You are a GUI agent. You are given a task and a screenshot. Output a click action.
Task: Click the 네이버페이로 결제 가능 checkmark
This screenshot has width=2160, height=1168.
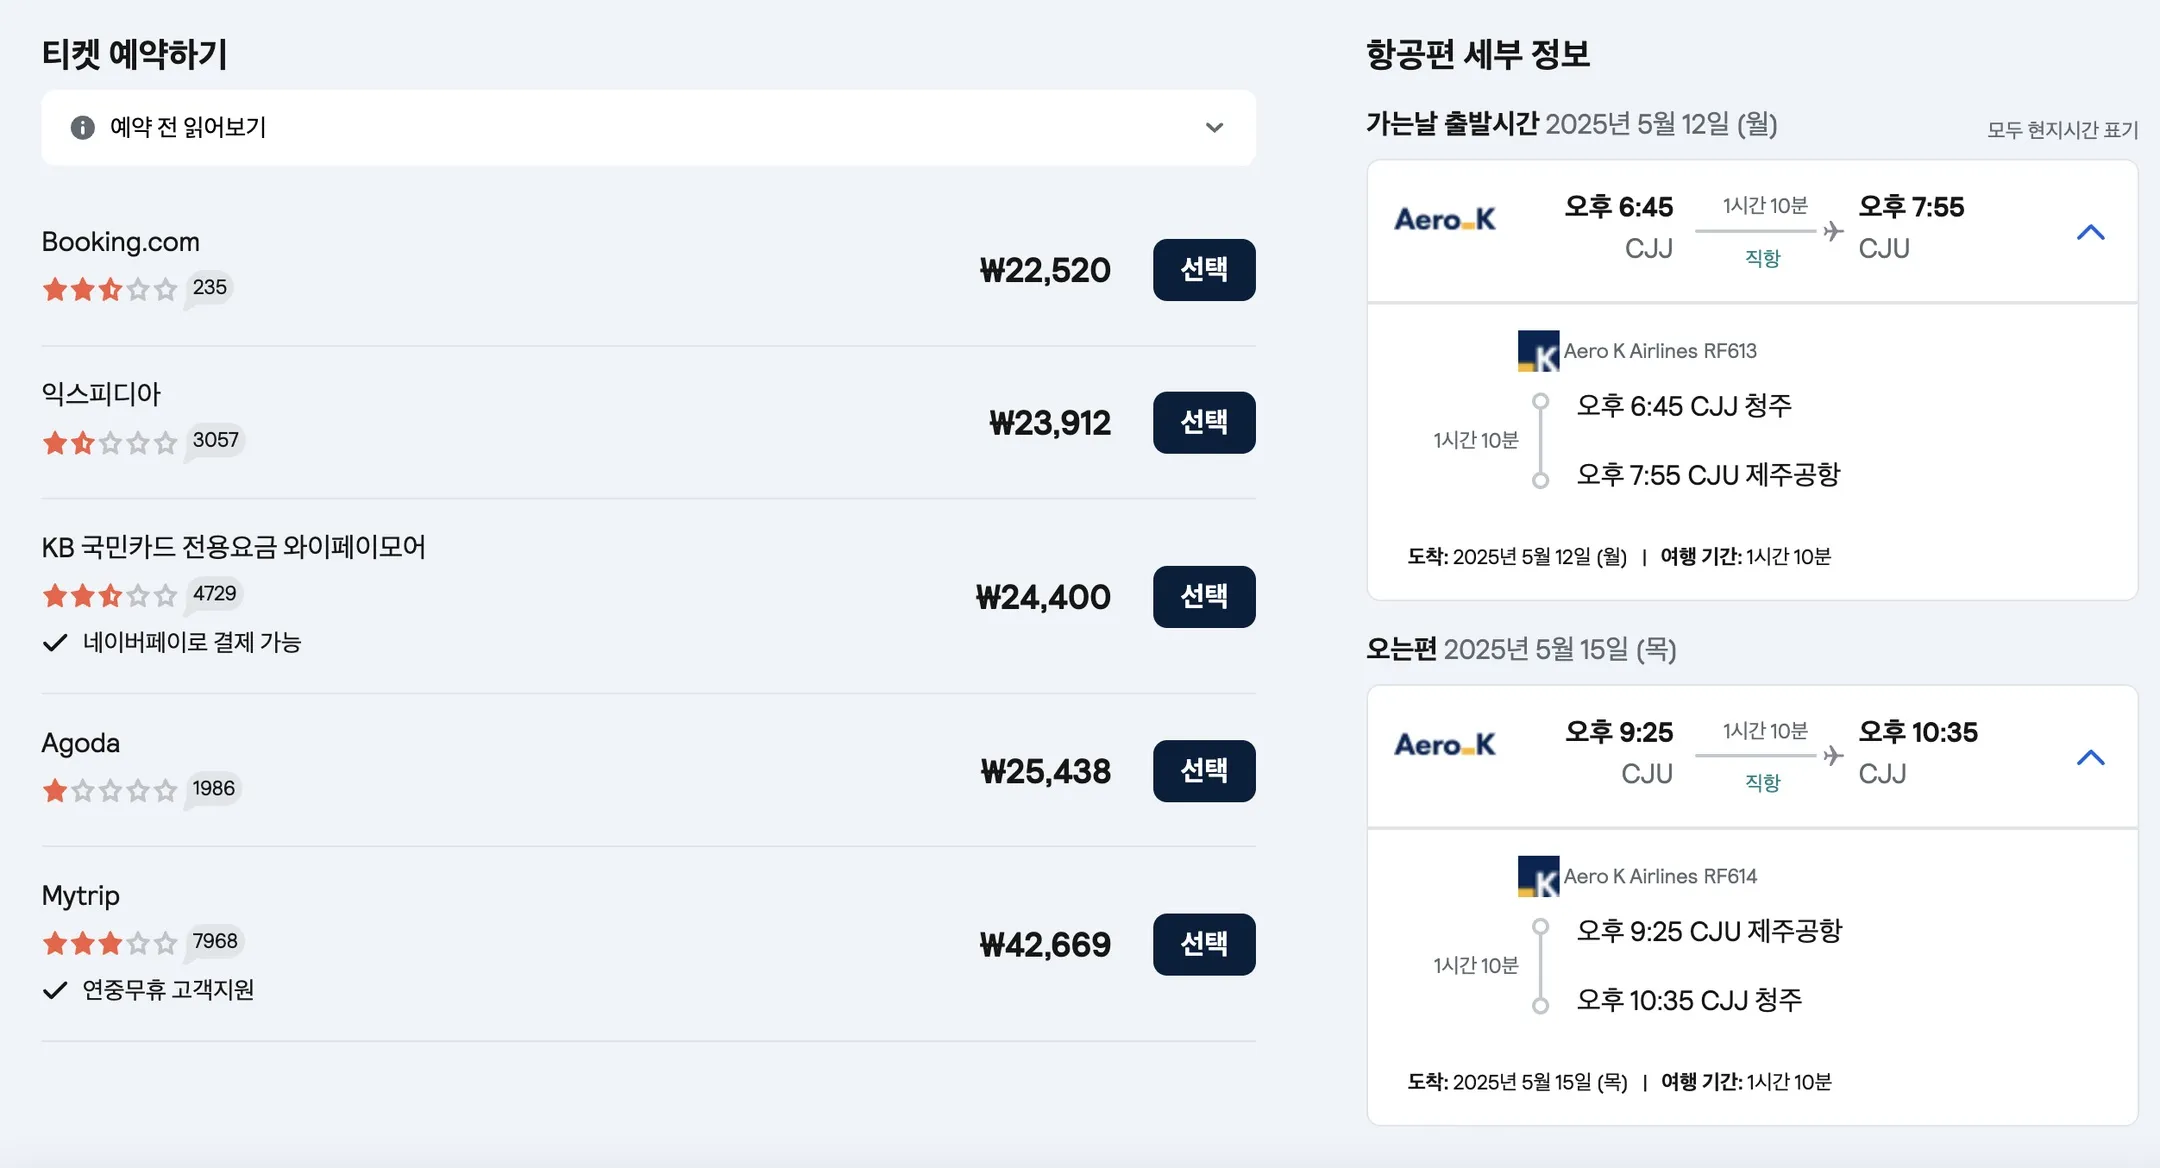click(x=55, y=642)
